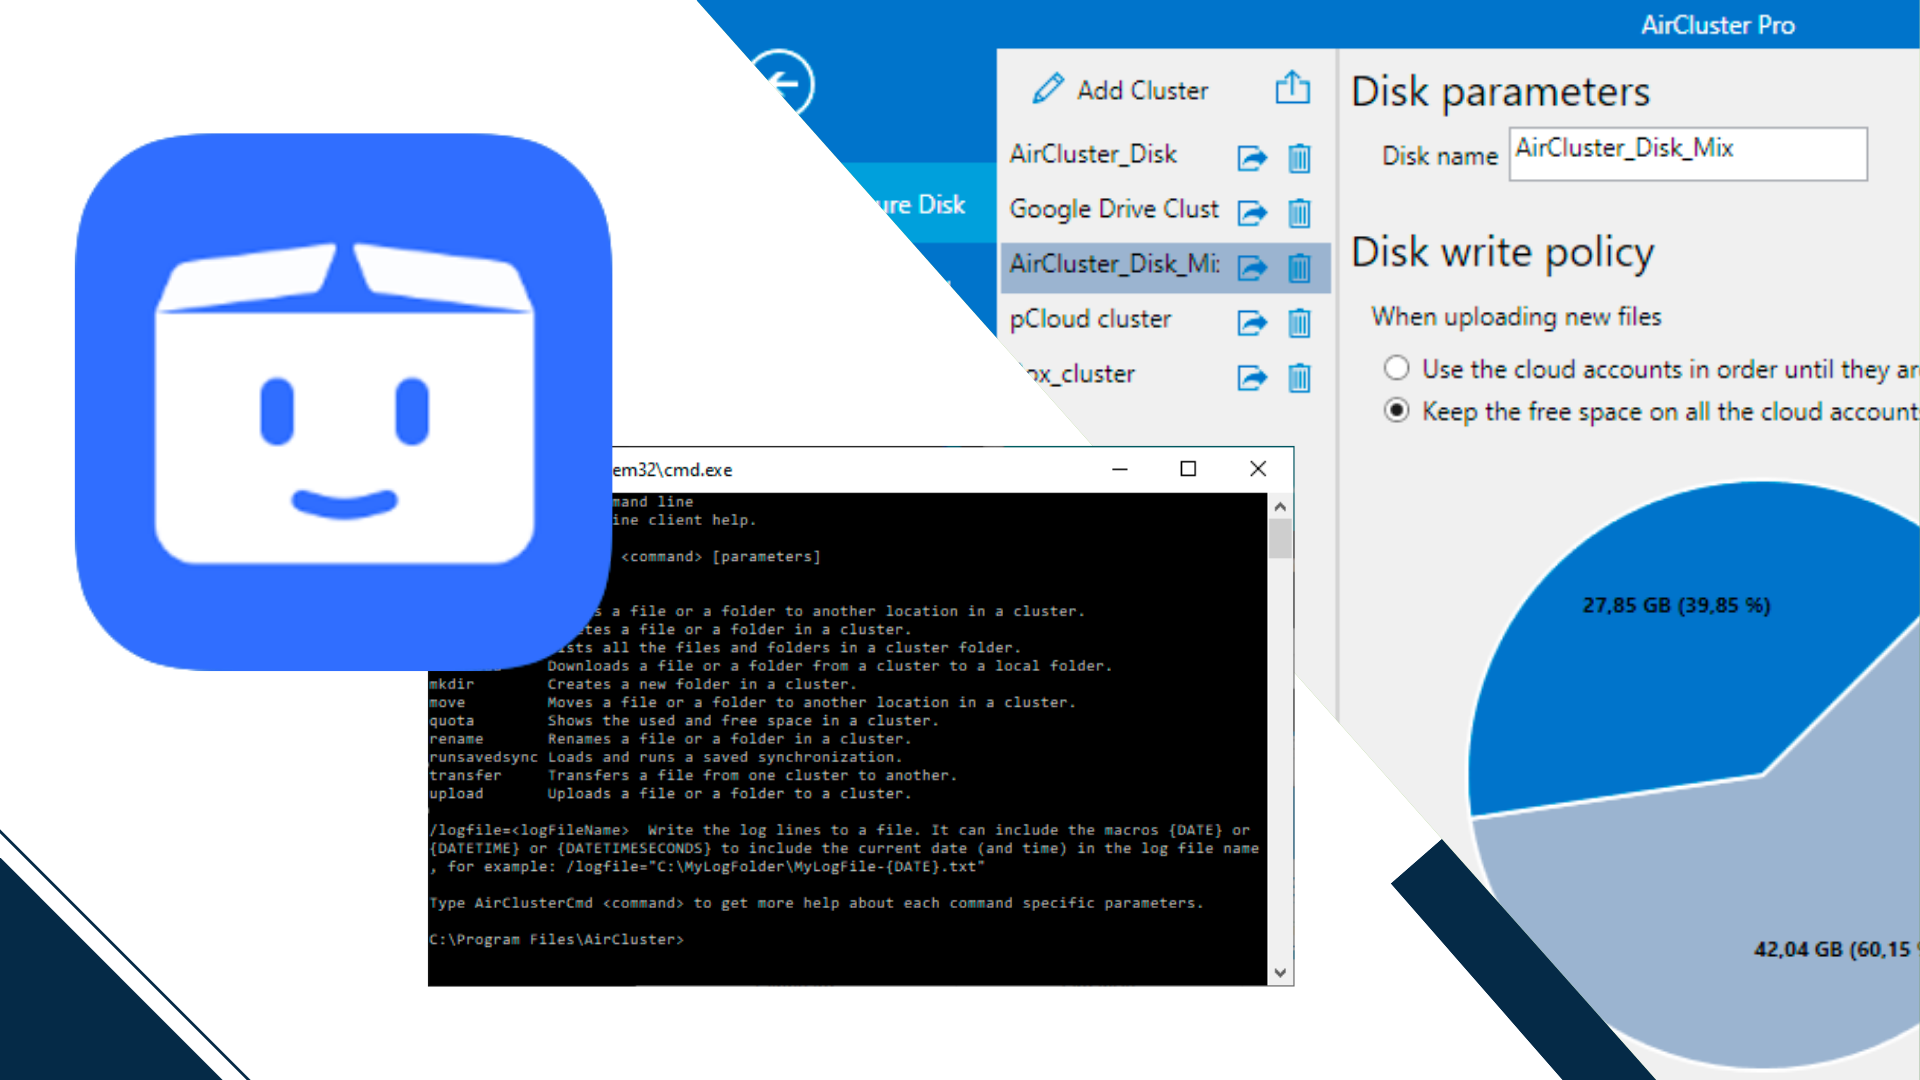The image size is (1920, 1080).
Task: Click the import cluster icon beside Add Cluster
Action: [x=1293, y=88]
